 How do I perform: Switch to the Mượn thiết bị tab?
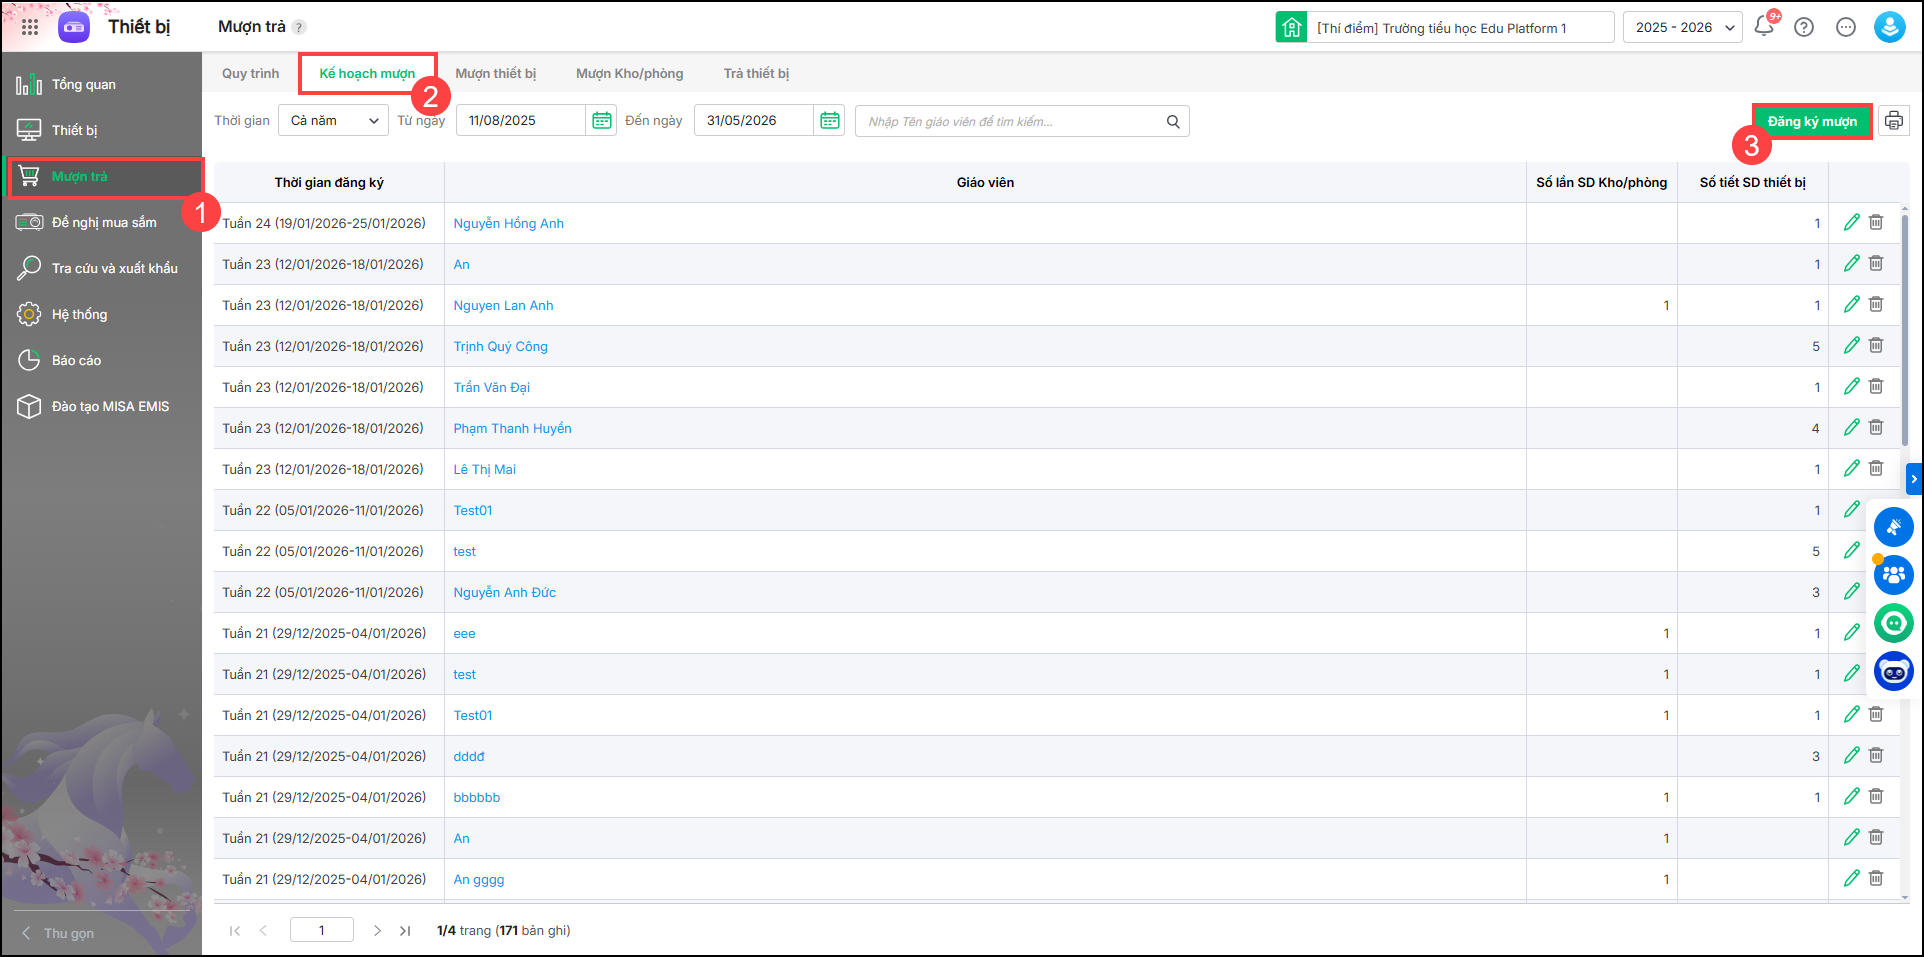point(495,73)
